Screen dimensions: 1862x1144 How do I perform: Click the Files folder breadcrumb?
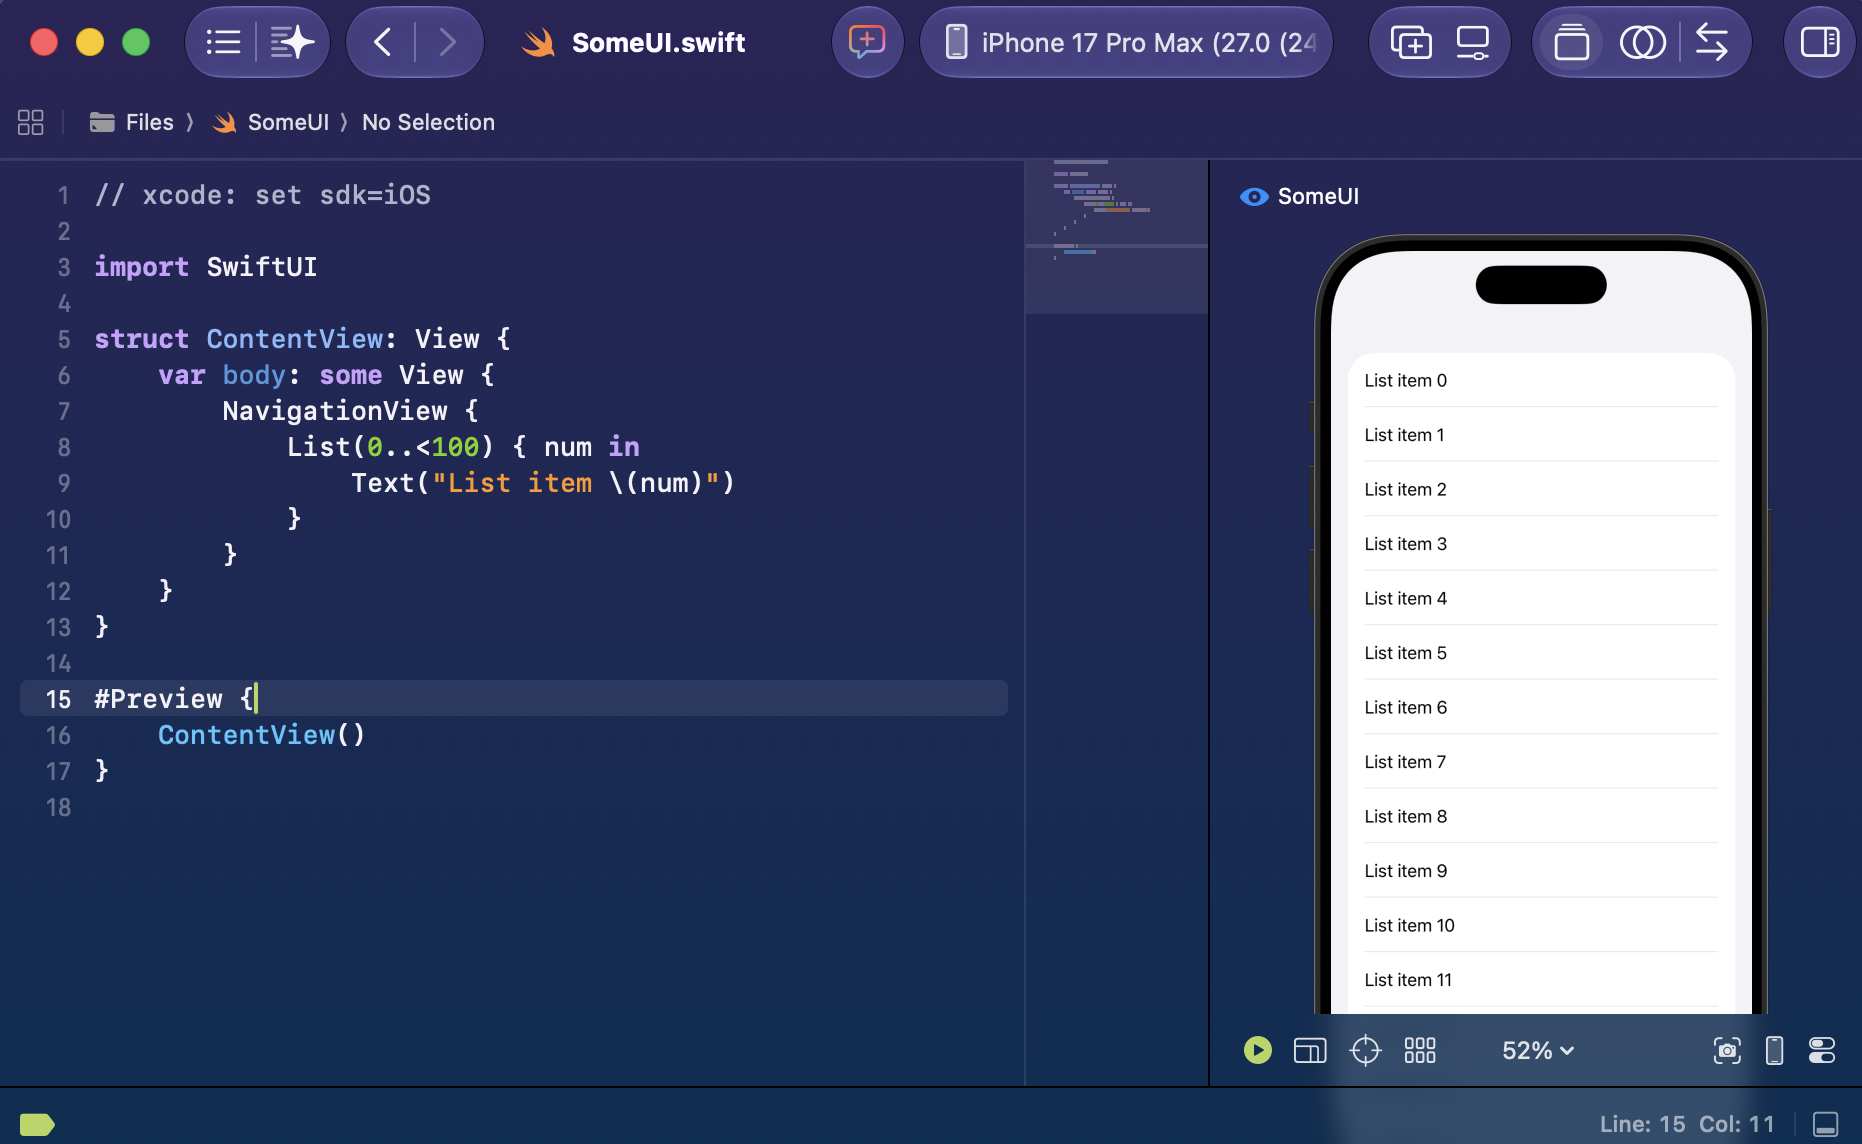(x=131, y=122)
